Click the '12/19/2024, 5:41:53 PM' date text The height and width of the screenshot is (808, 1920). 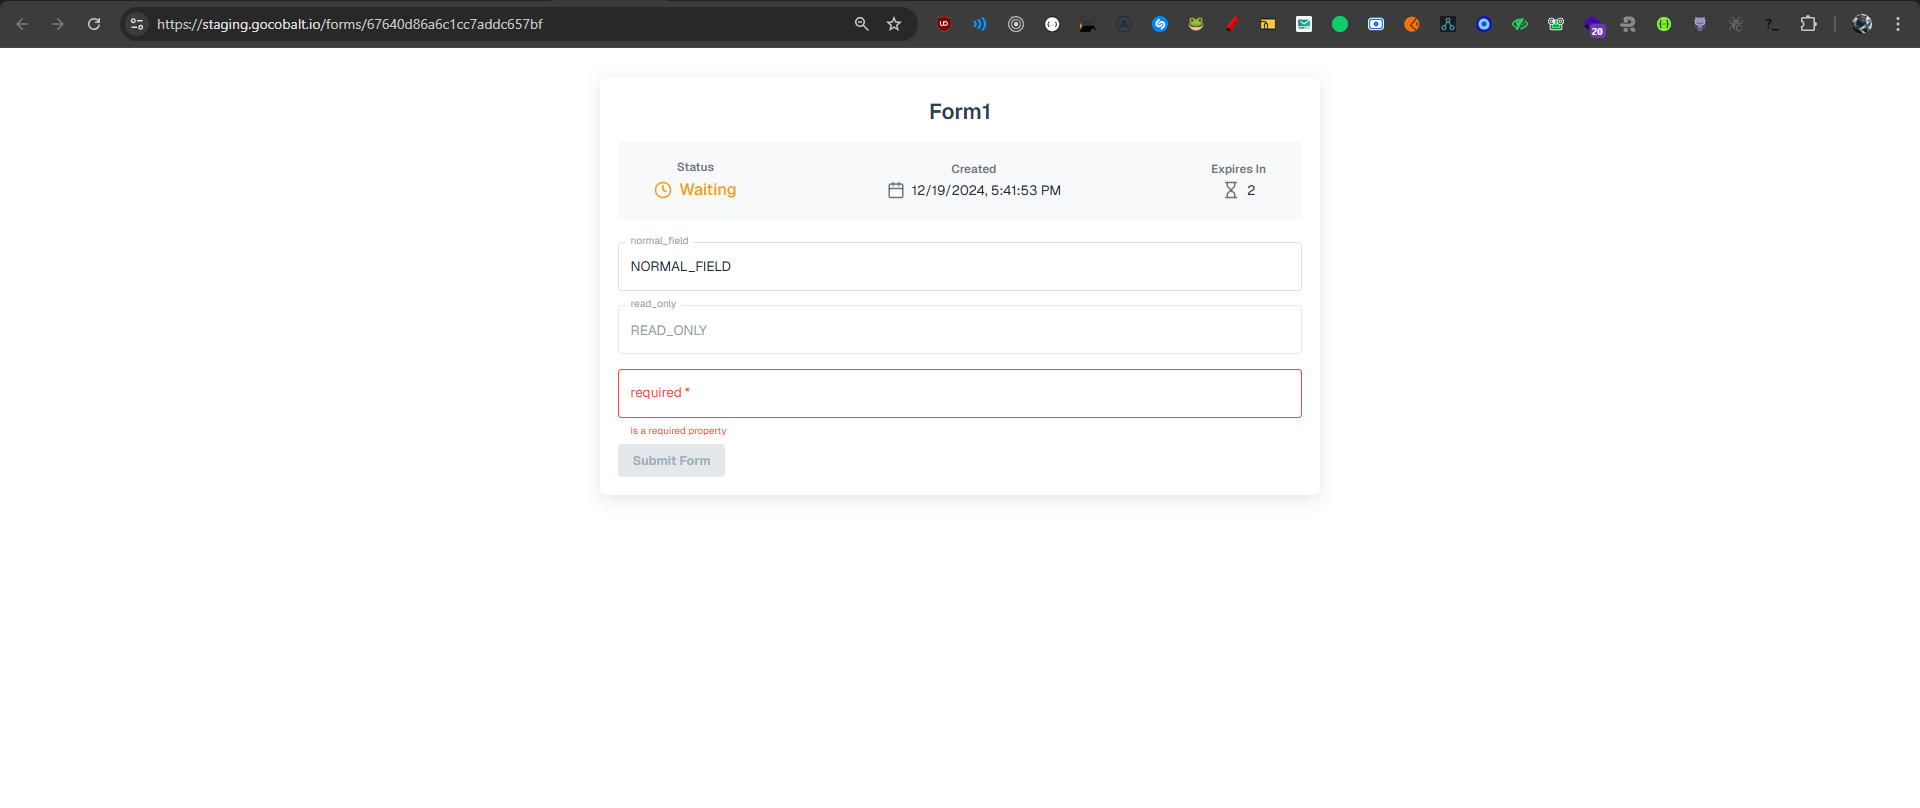pyautogui.click(x=986, y=190)
